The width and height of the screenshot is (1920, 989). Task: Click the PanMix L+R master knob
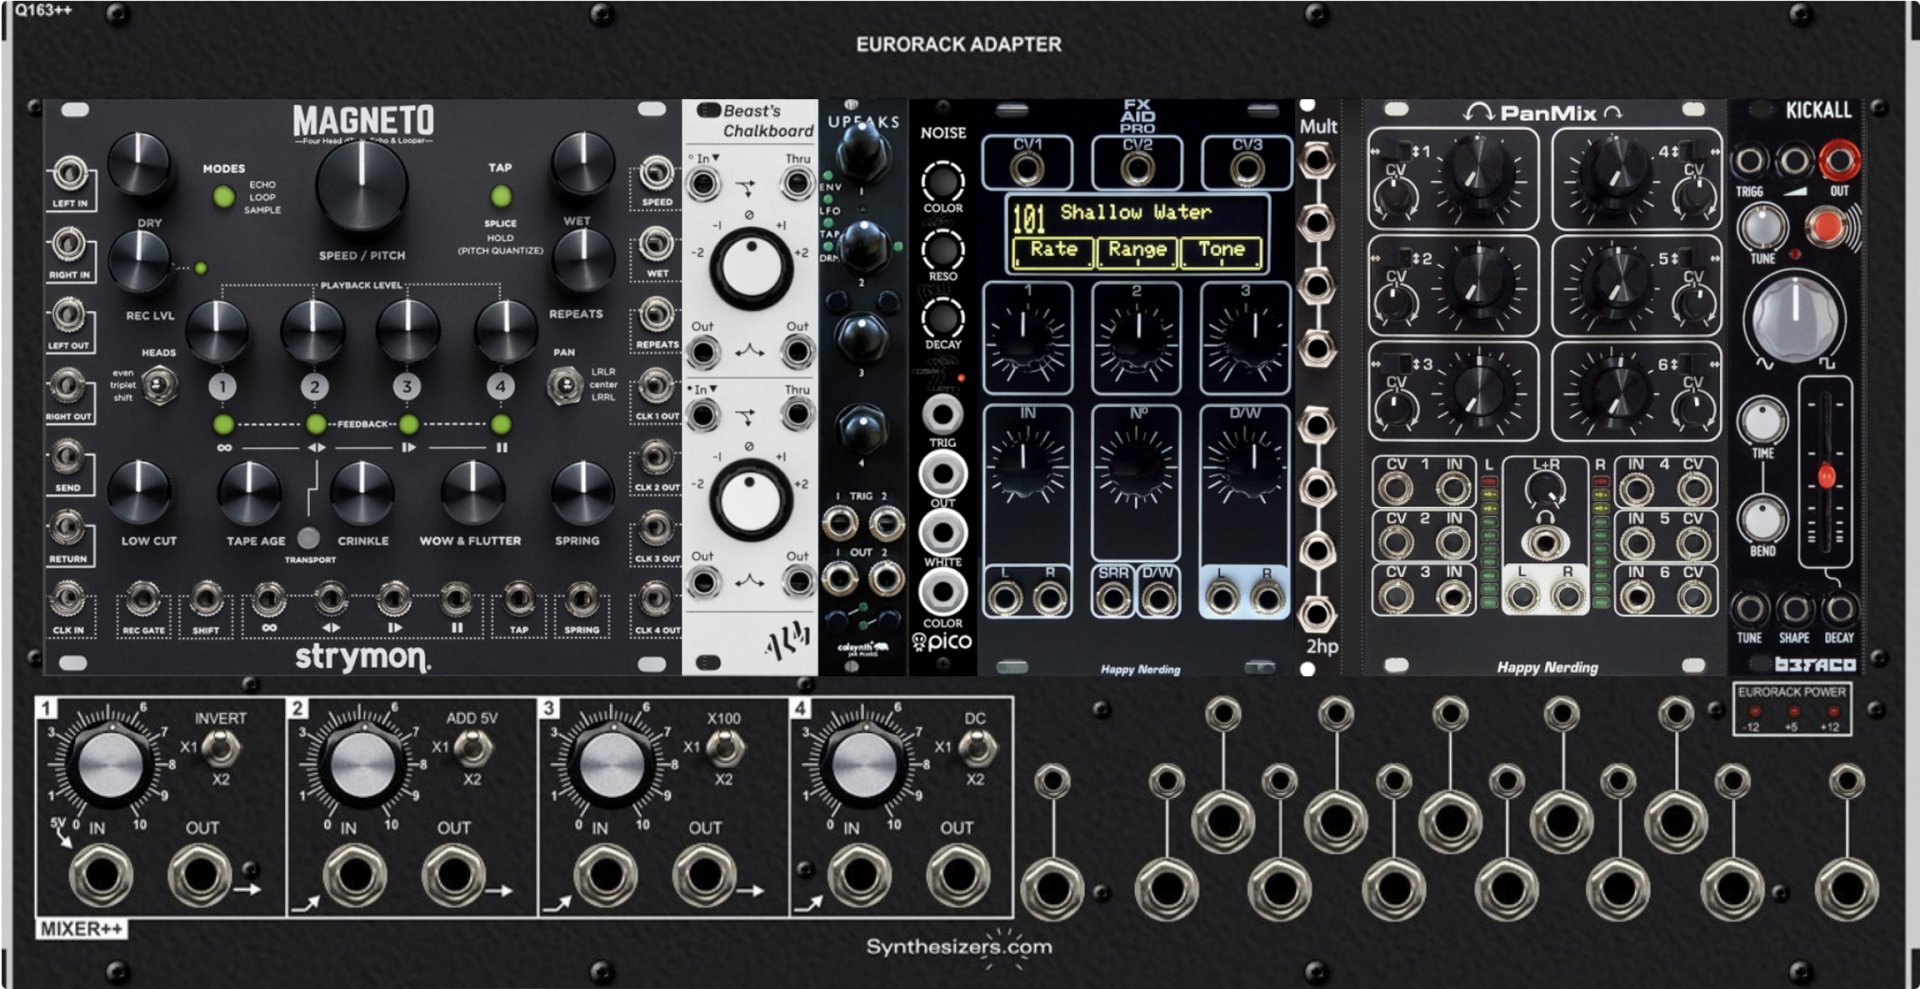point(1545,489)
